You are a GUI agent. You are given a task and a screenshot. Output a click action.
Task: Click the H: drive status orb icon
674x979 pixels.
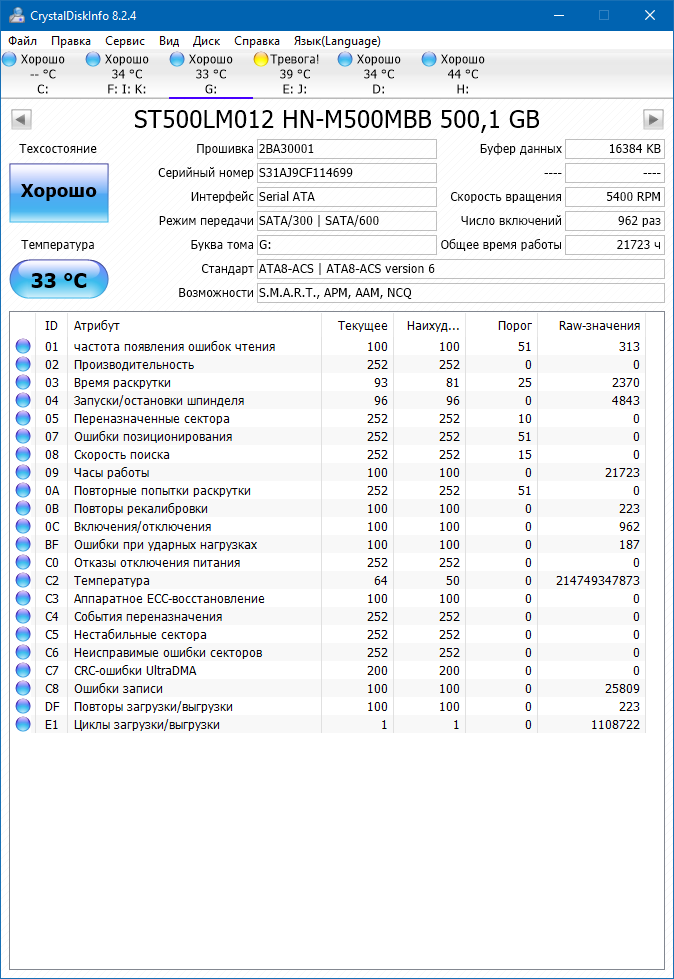(x=430, y=60)
